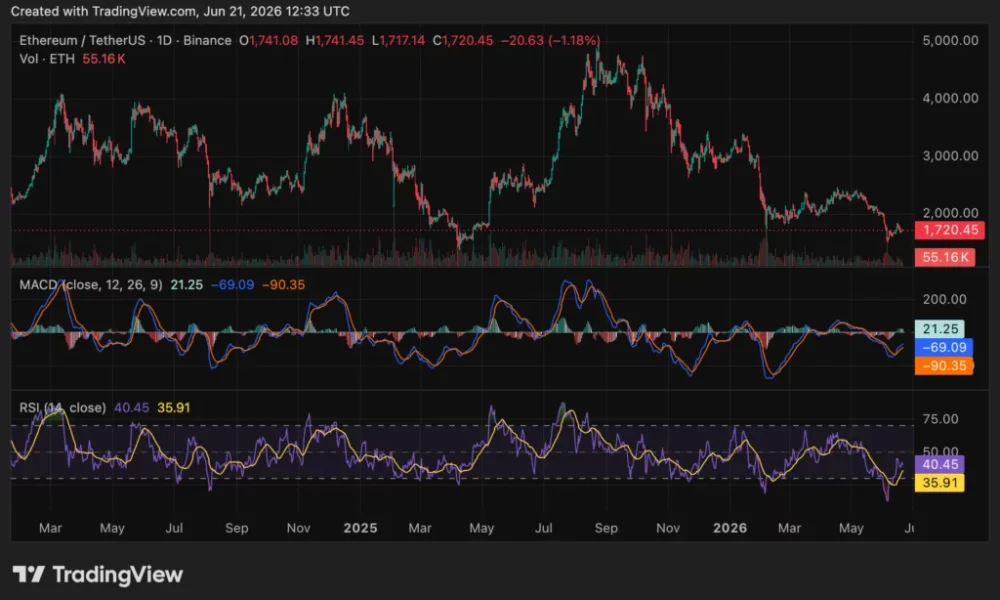Click the 21.25 MACD histogram value tag
This screenshot has height=600, width=1000.
[x=939, y=329]
